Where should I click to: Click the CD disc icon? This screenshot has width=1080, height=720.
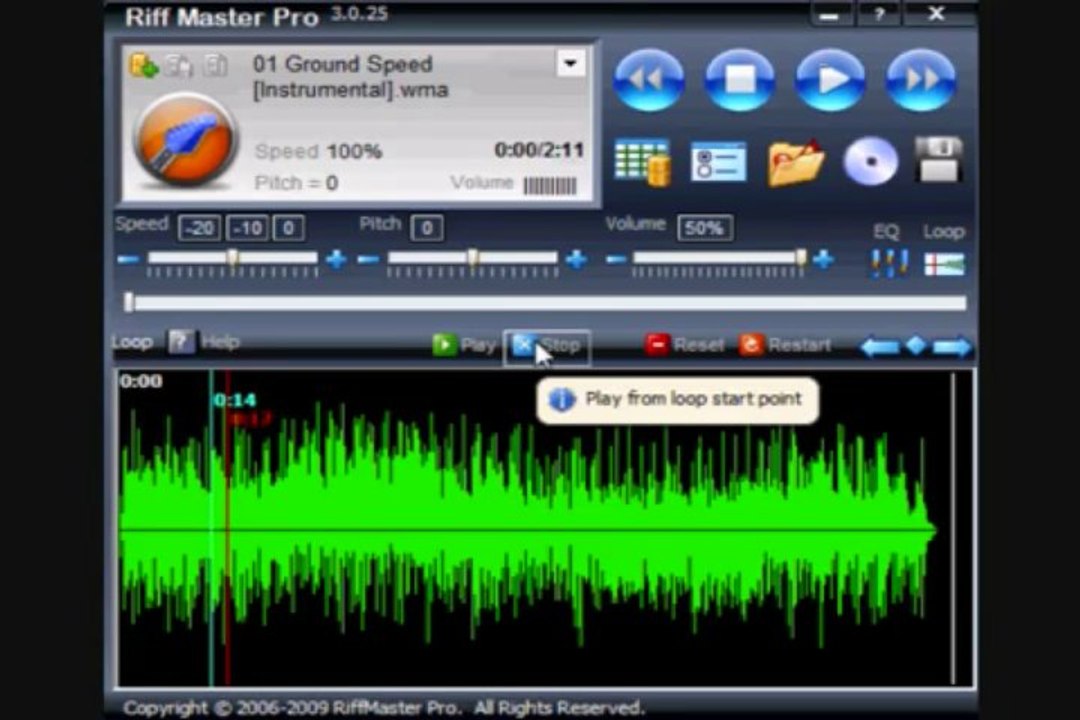871,162
